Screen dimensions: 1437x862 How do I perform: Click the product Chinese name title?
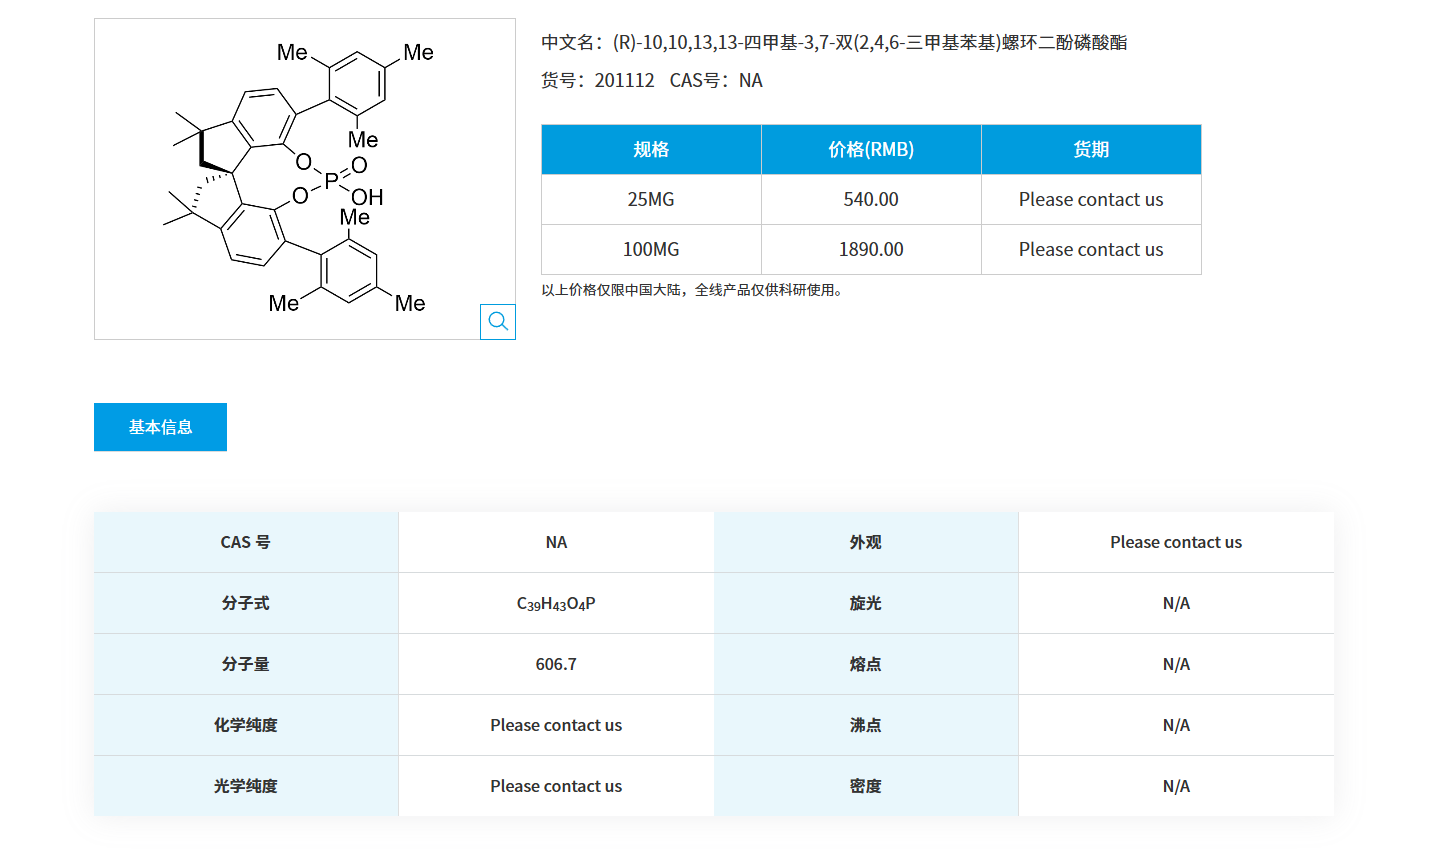(x=834, y=43)
